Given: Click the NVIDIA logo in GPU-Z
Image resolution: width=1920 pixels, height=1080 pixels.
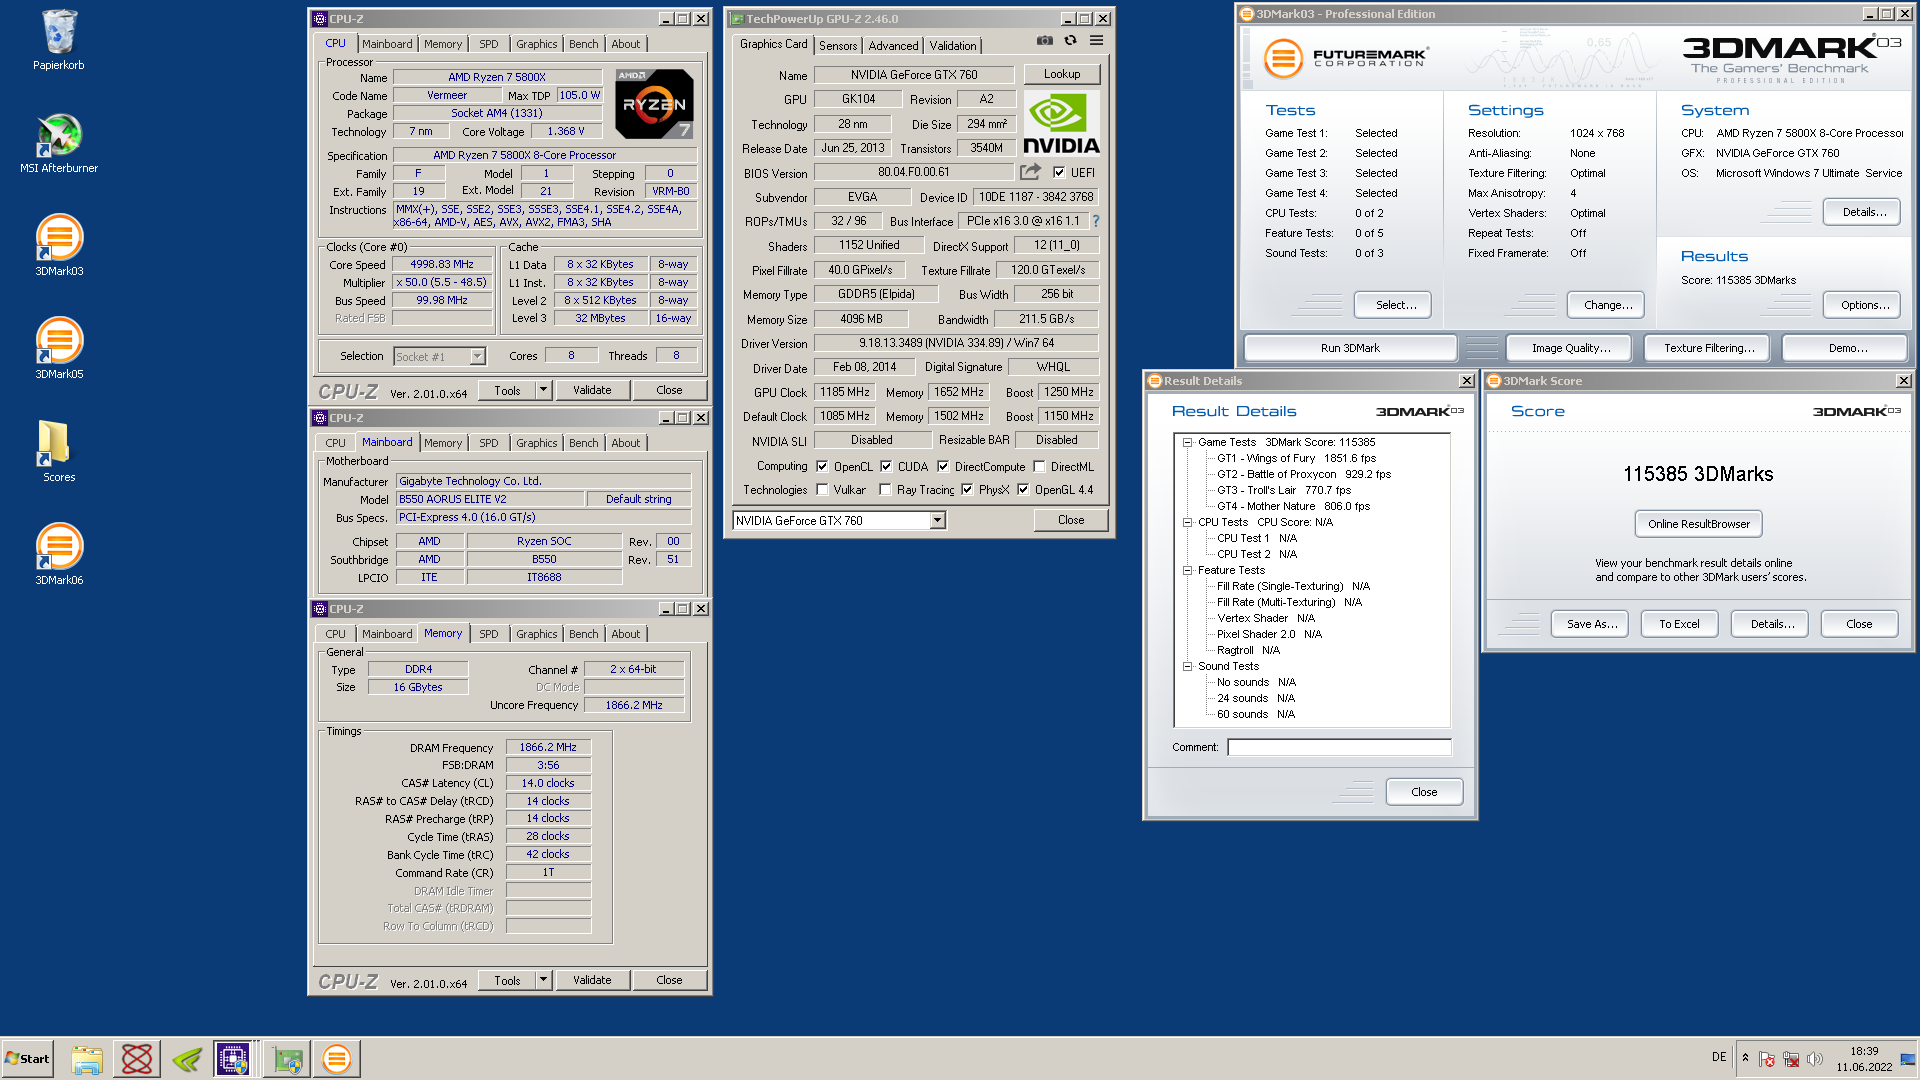Looking at the screenshot, I should pos(1061,124).
